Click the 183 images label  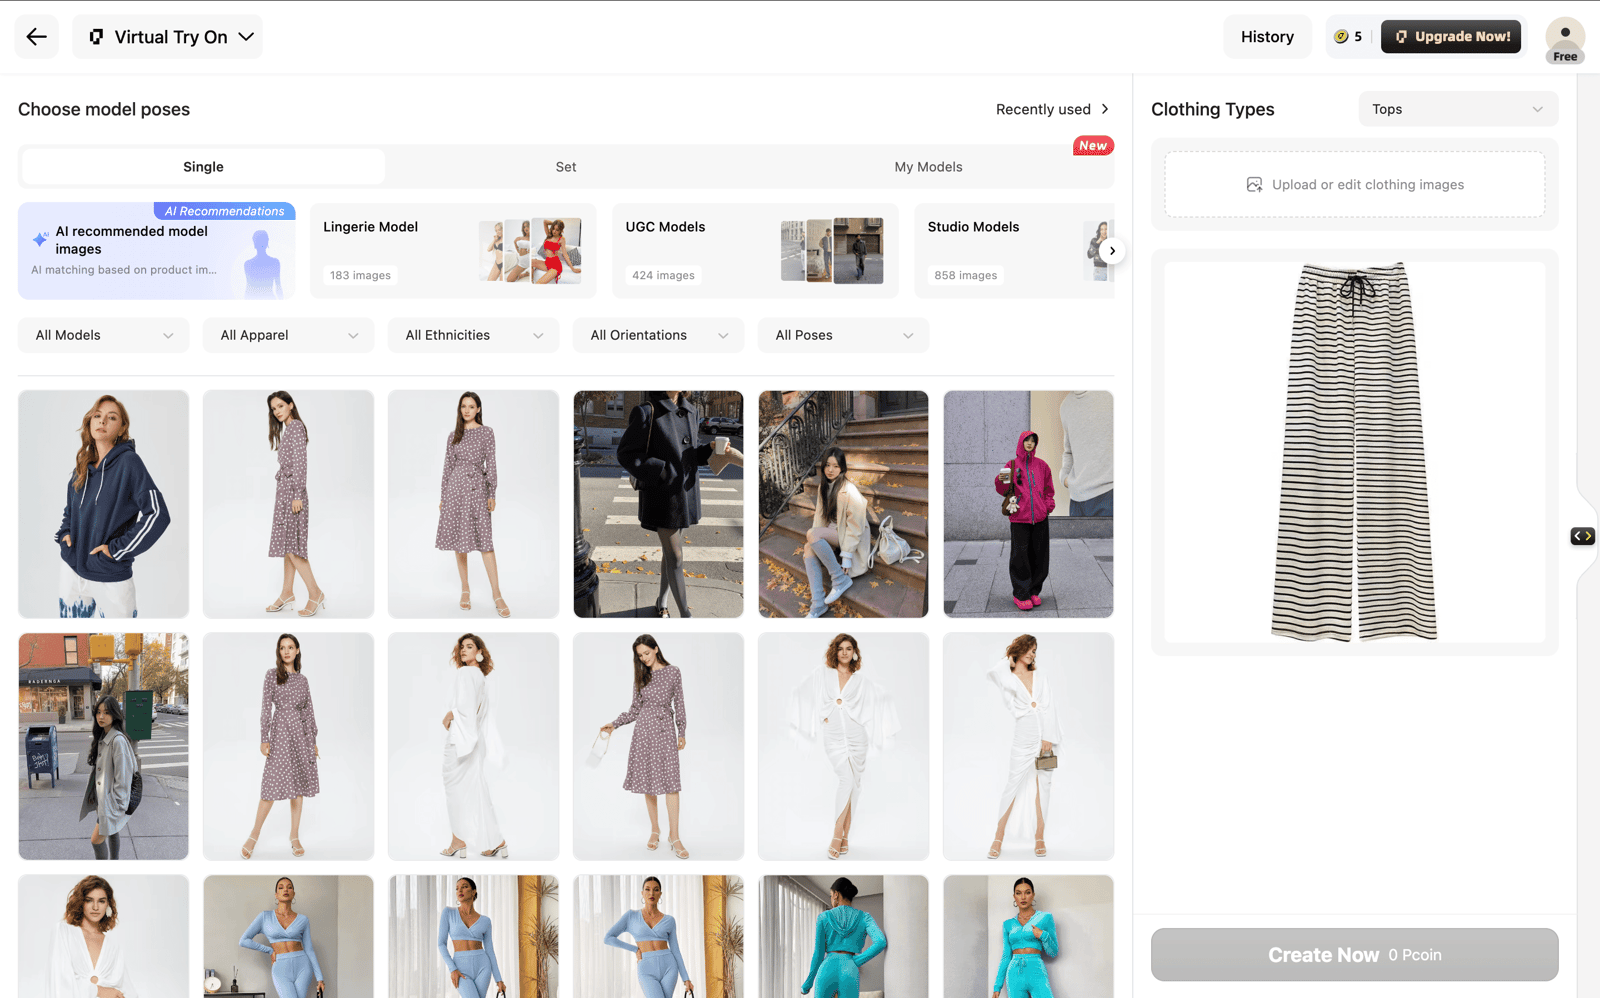click(360, 275)
